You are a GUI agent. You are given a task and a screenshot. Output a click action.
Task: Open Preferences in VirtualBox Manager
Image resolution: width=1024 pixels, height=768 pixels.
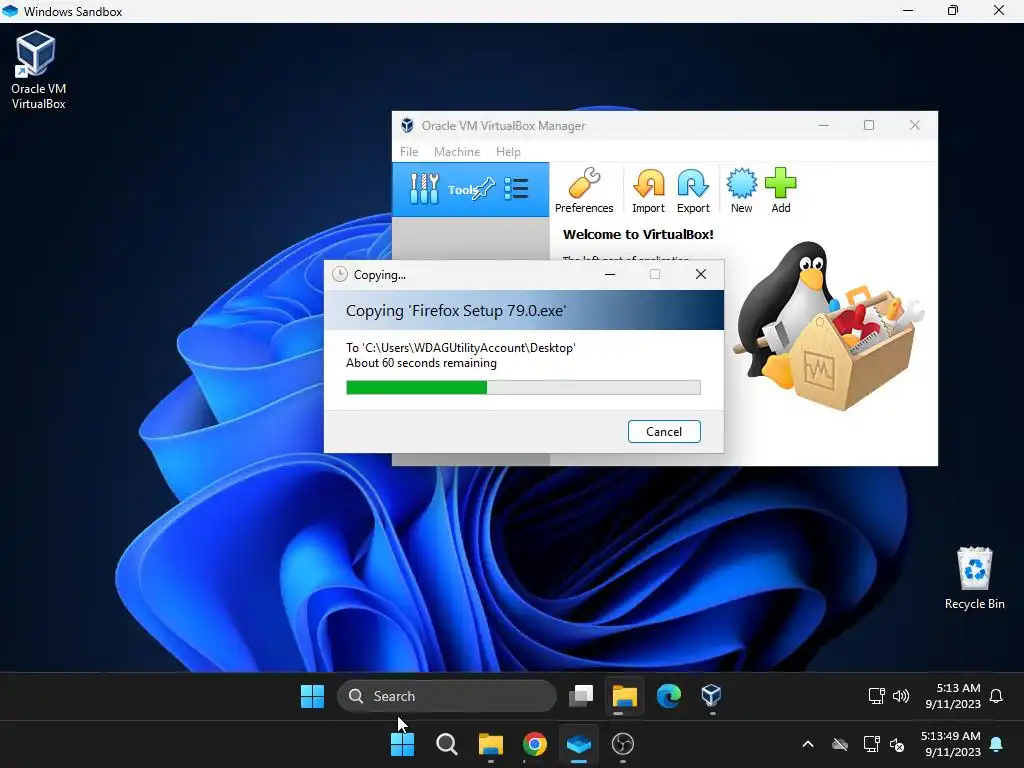(x=584, y=191)
